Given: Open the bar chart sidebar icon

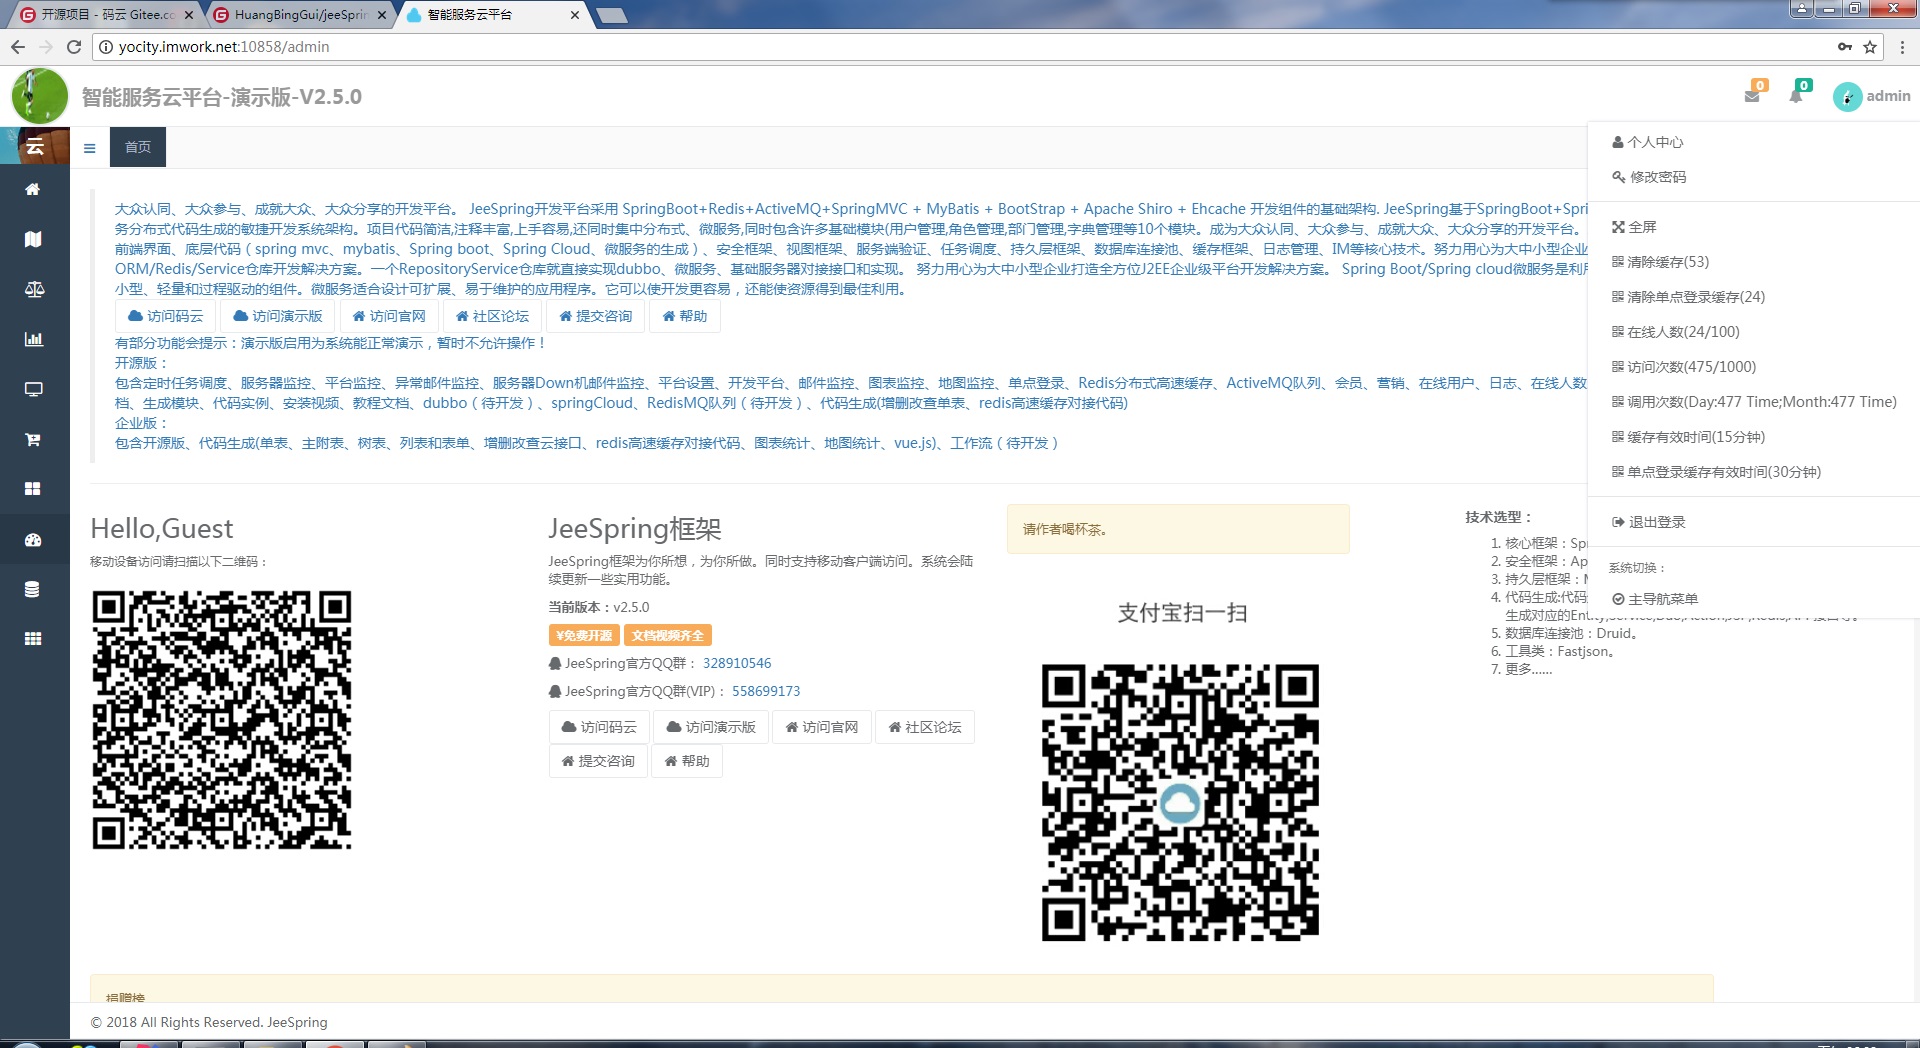Looking at the screenshot, I should coord(33,339).
